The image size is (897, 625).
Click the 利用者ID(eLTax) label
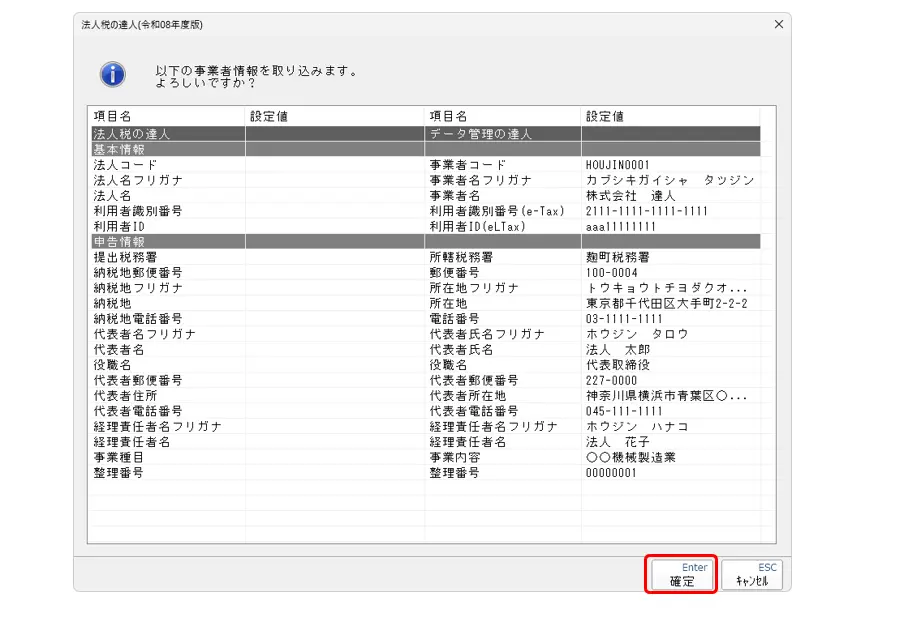click(x=478, y=226)
